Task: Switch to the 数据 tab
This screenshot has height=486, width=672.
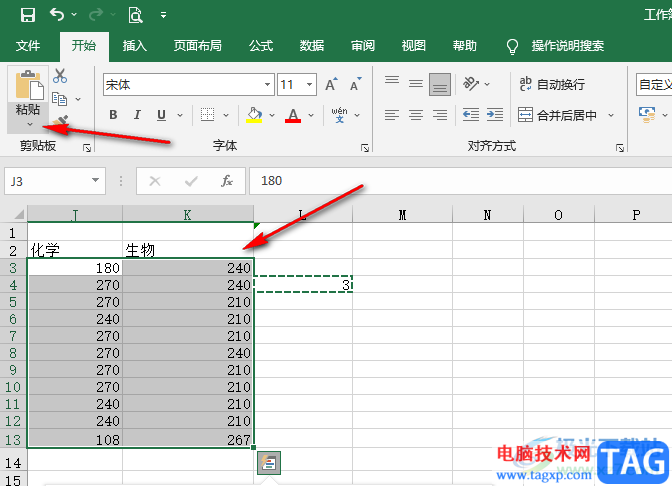Action: [x=312, y=45]
